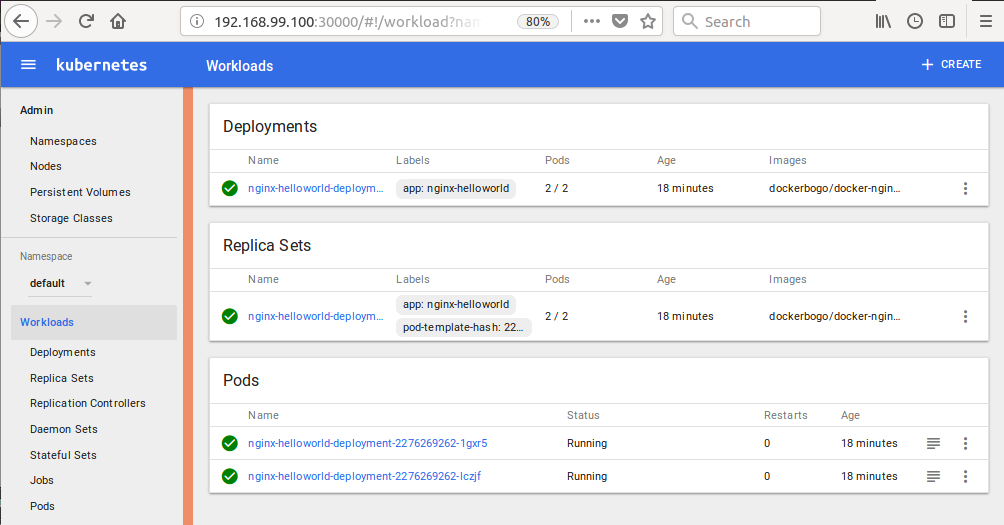The height and width of the screenshot is (525, 1004).
Task: Click the Admin section heading
Action: click(36, 110)
